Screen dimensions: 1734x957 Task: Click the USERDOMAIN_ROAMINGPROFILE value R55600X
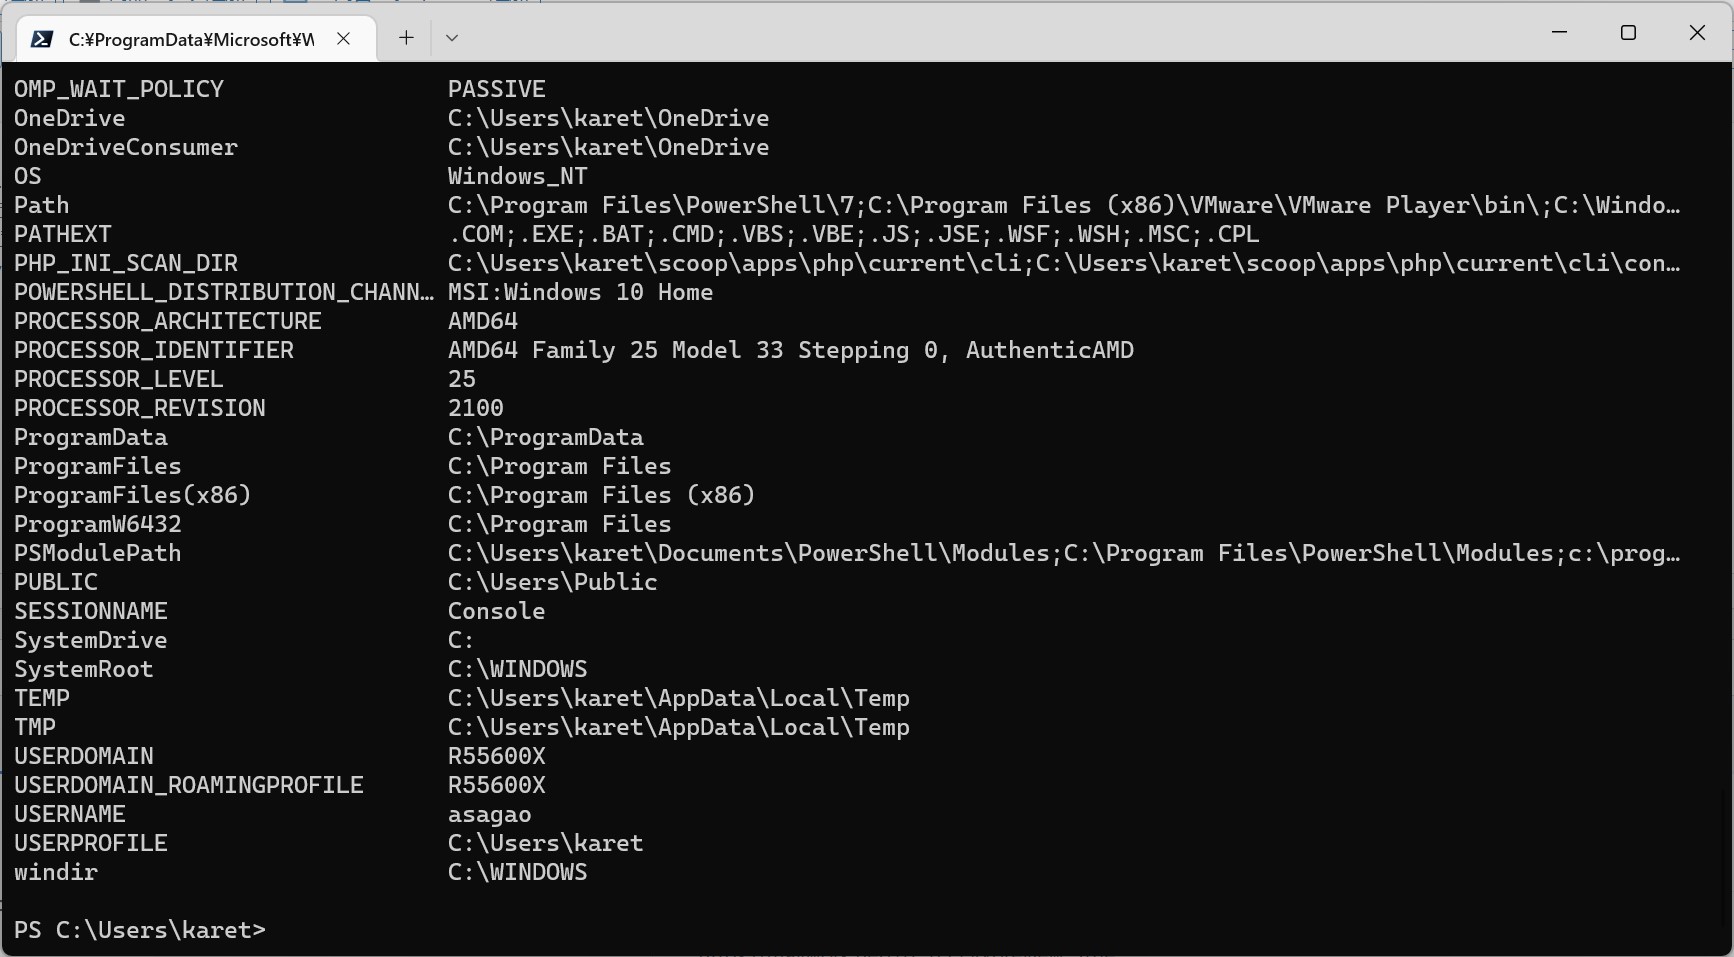pos(497,785)
